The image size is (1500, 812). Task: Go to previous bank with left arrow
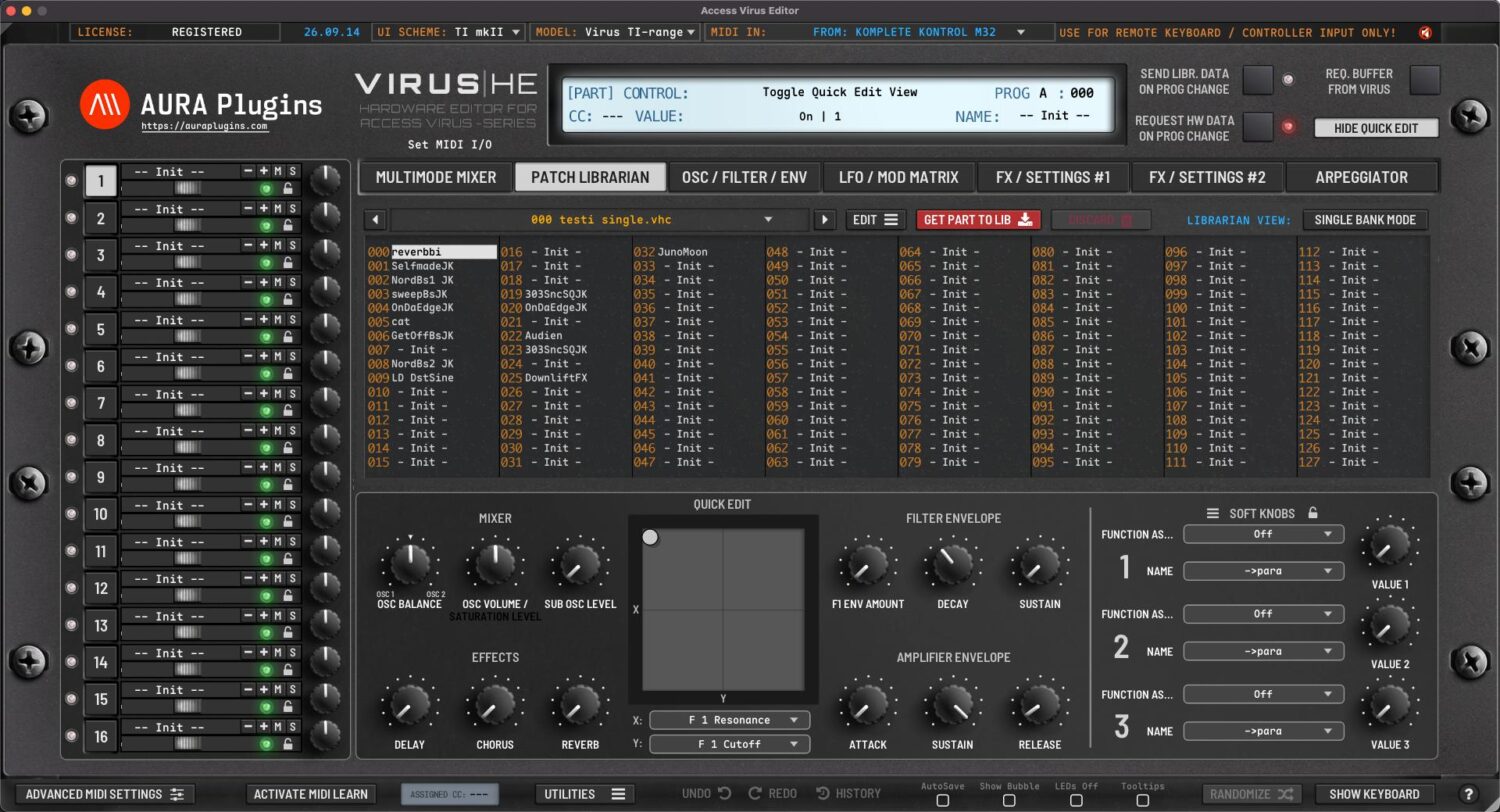375,220
